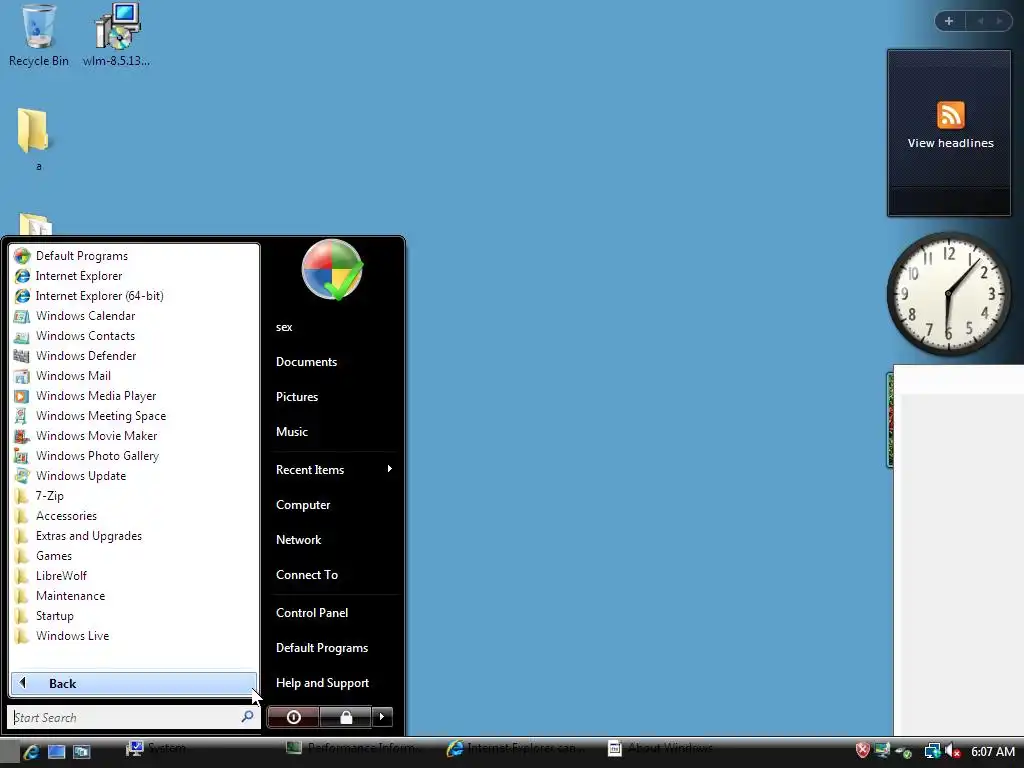
Task: Expand the 7-Zip folder
Action: (x=134, y=496)
